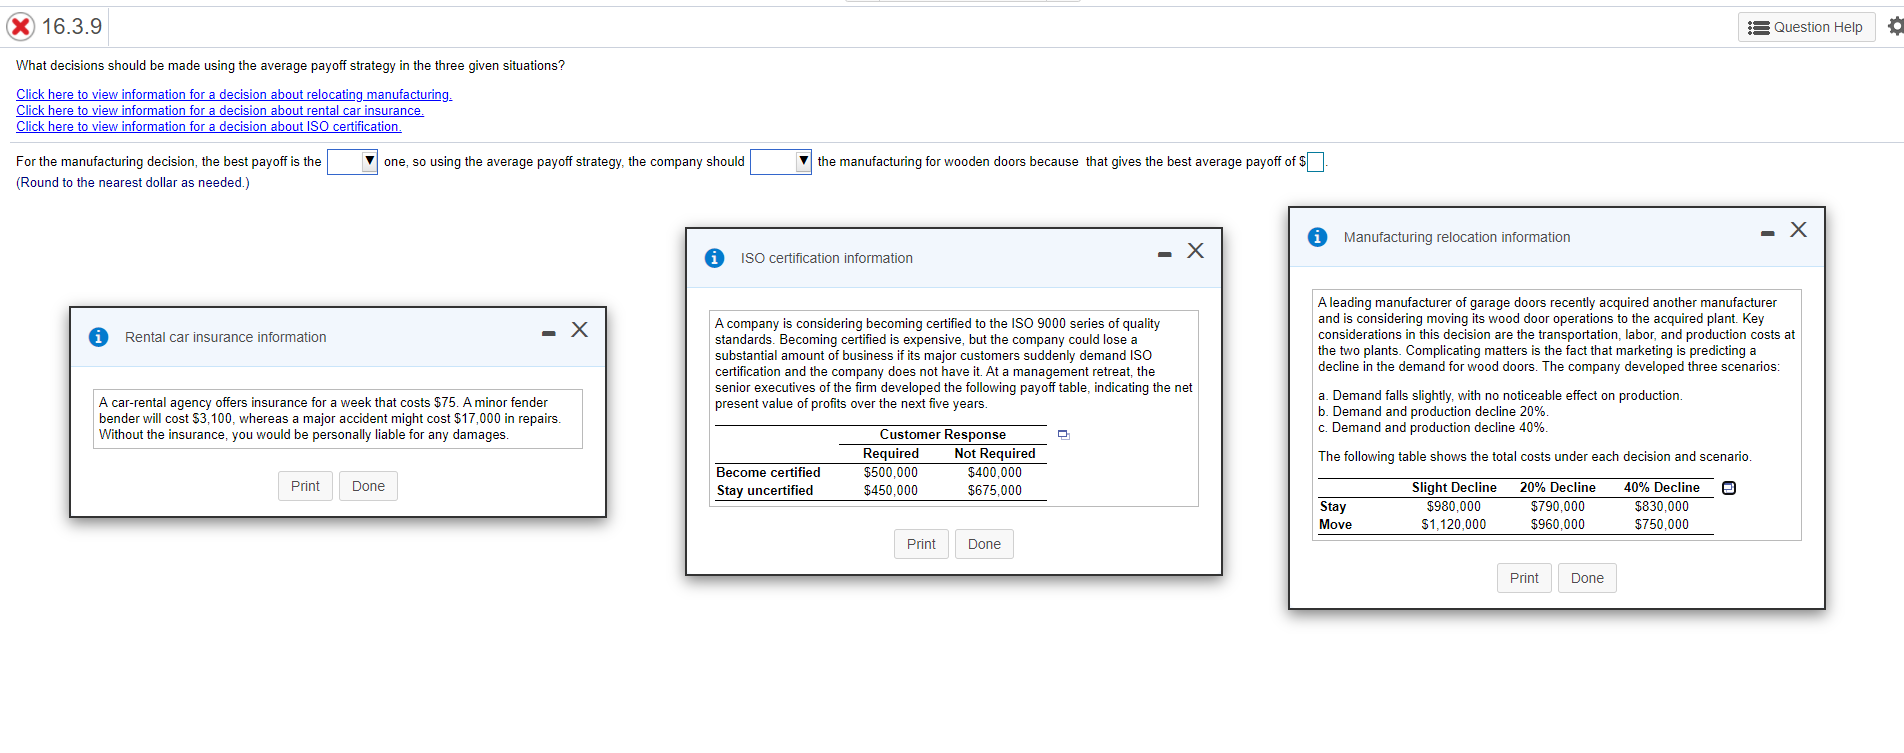Minimize the Manufacturing relocation dialog
1904x753 pixels.
point(1767,233)
